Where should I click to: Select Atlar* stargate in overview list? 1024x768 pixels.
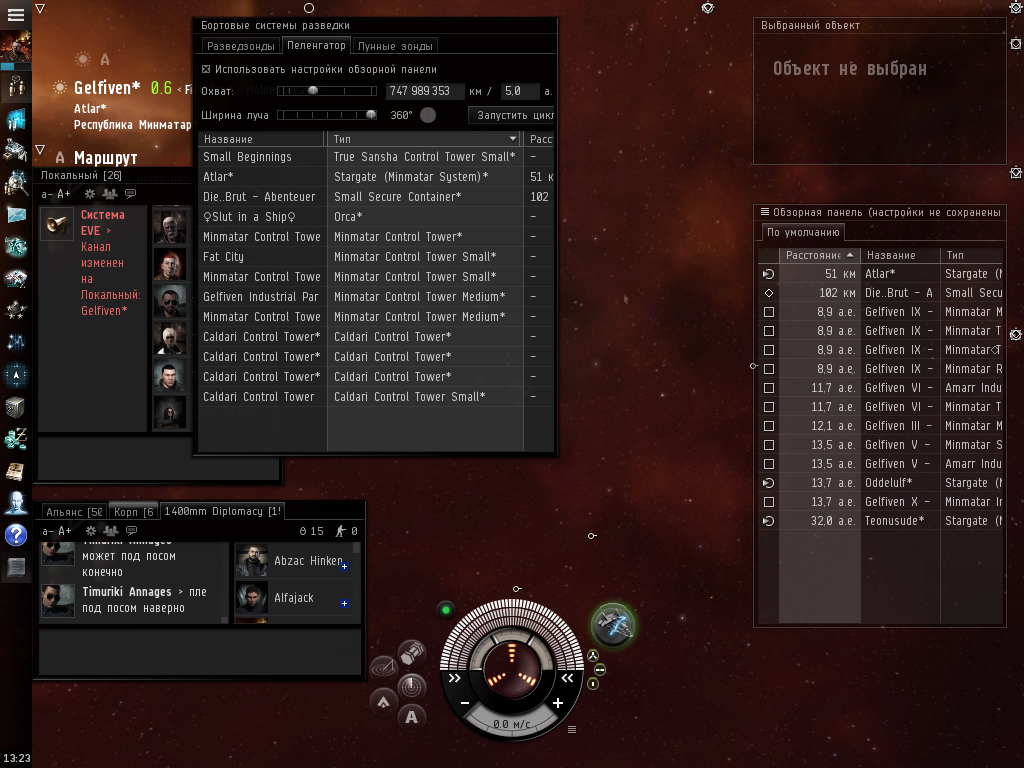(x=880, y=274)
